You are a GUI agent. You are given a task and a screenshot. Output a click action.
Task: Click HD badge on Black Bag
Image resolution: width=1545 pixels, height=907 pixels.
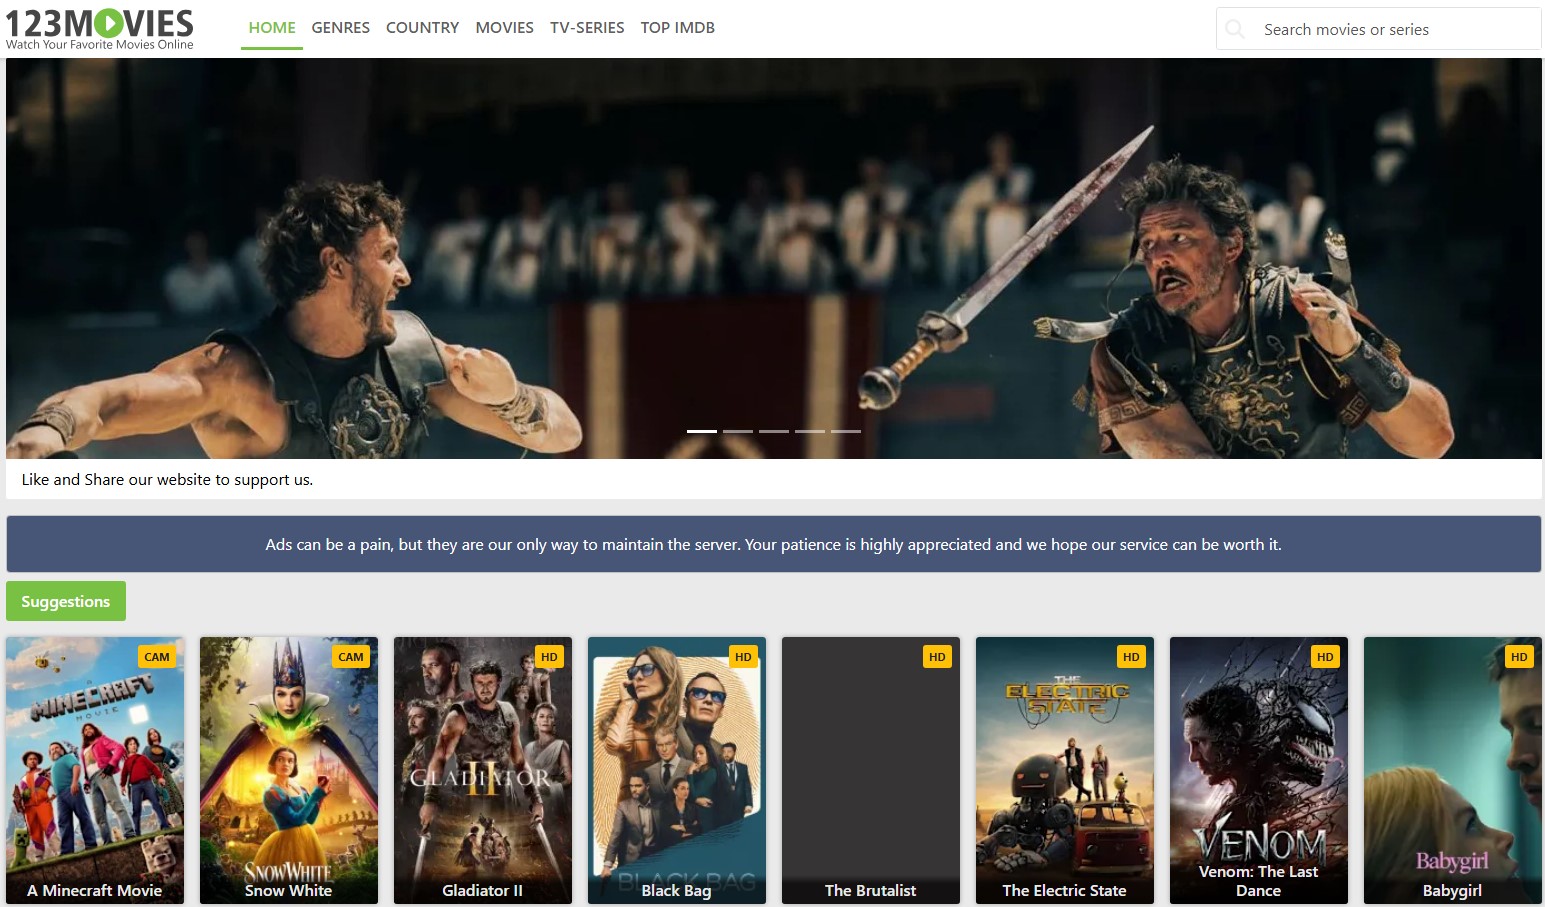[743, 657]
